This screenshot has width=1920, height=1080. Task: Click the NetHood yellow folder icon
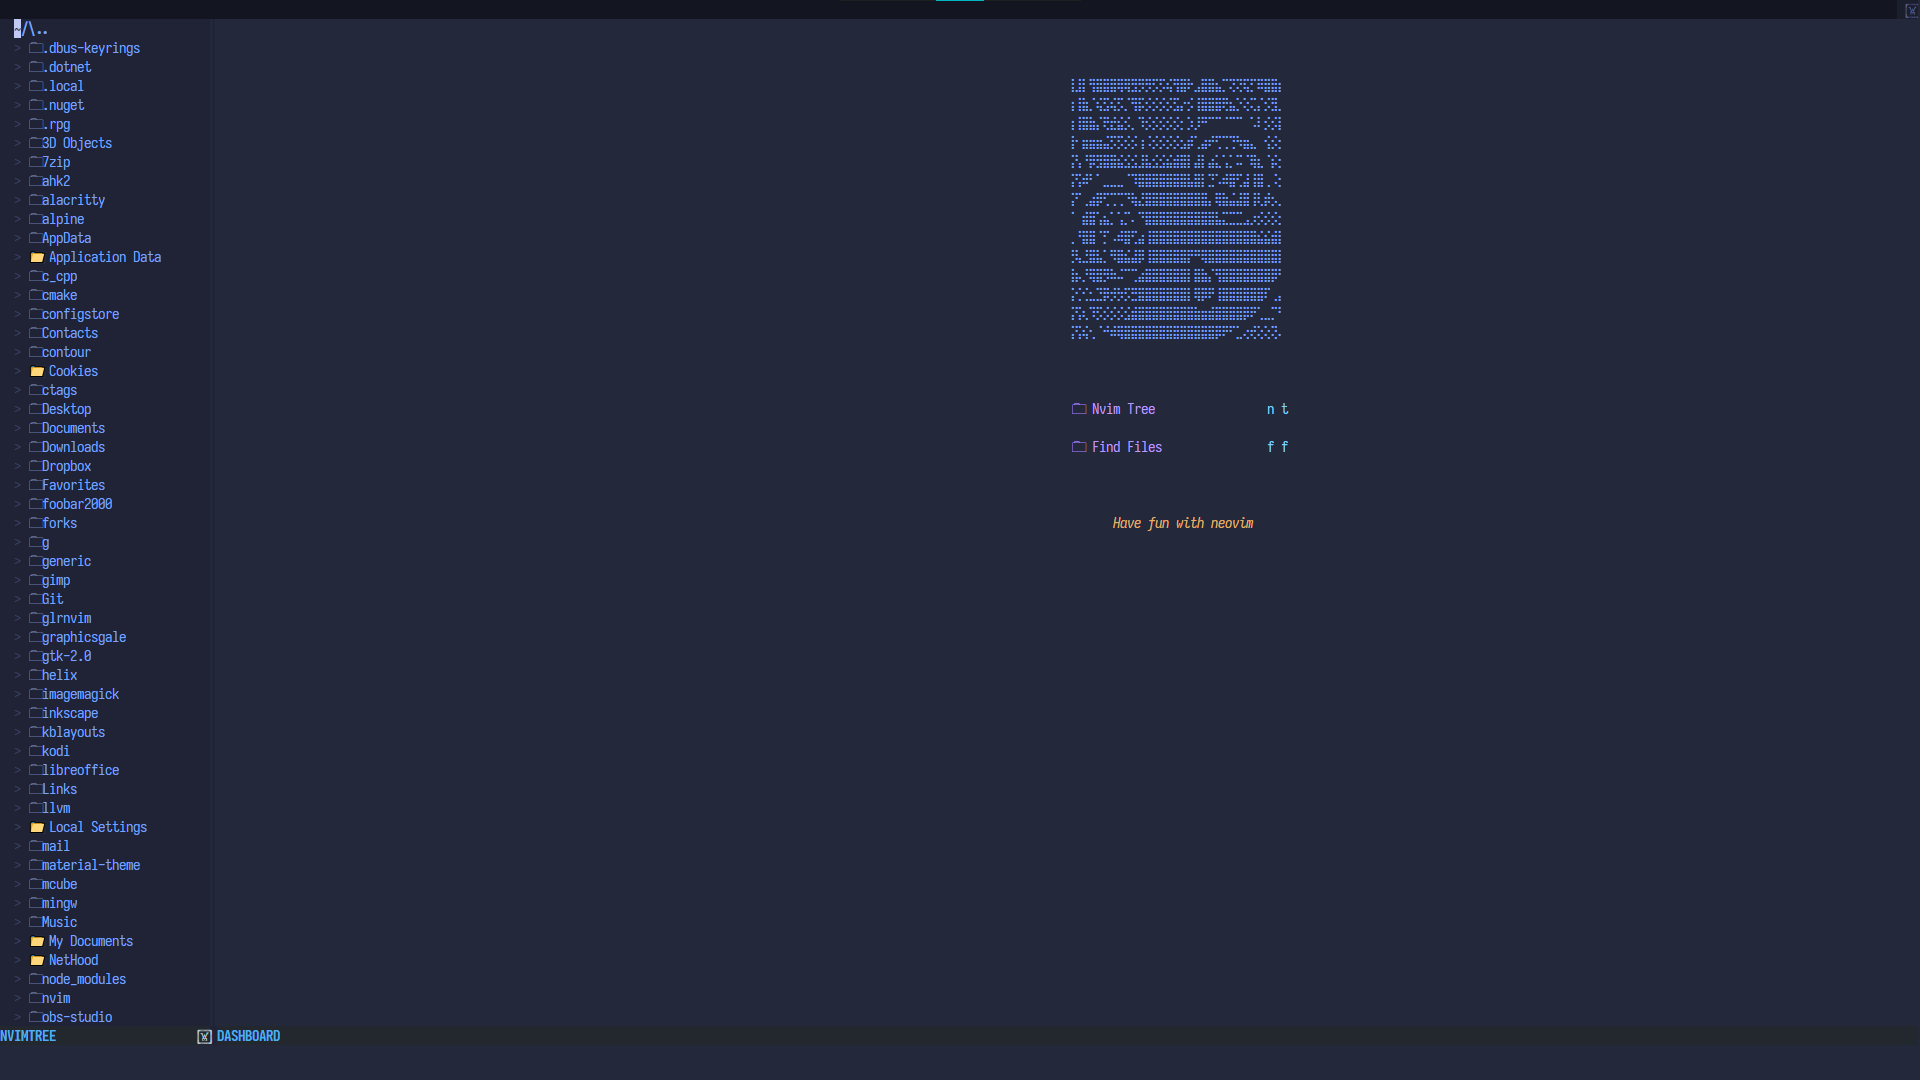[x=37, y=961]
